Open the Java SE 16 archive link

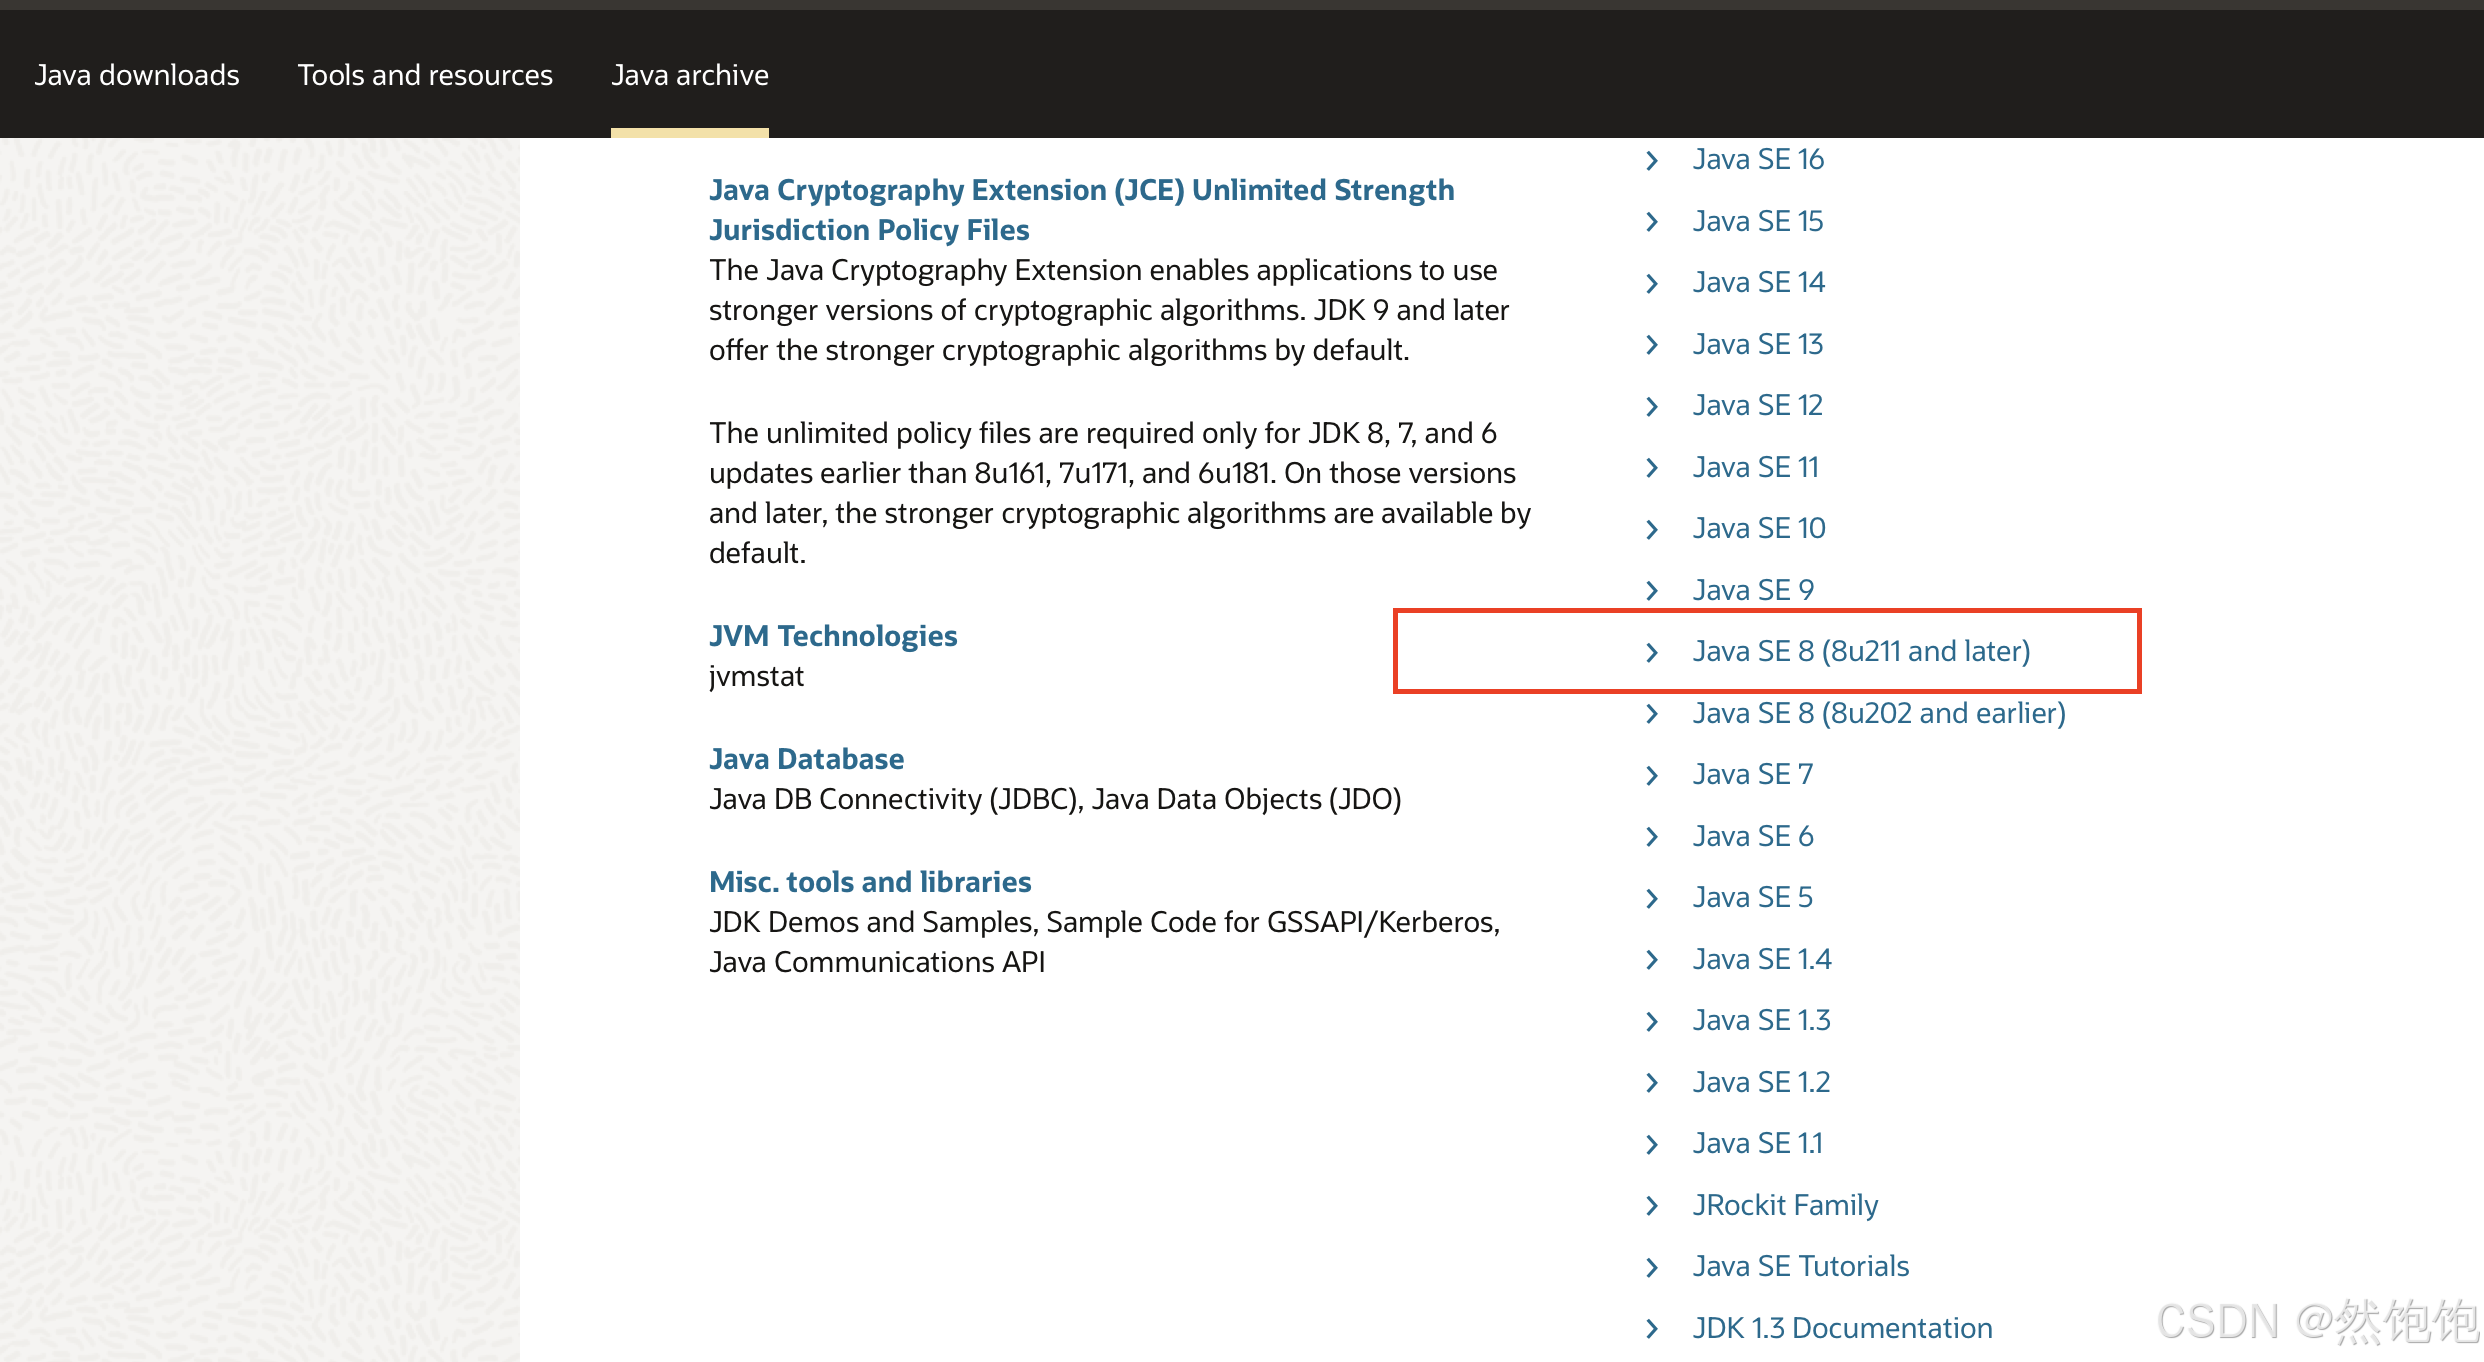[x=1758, y=159]
